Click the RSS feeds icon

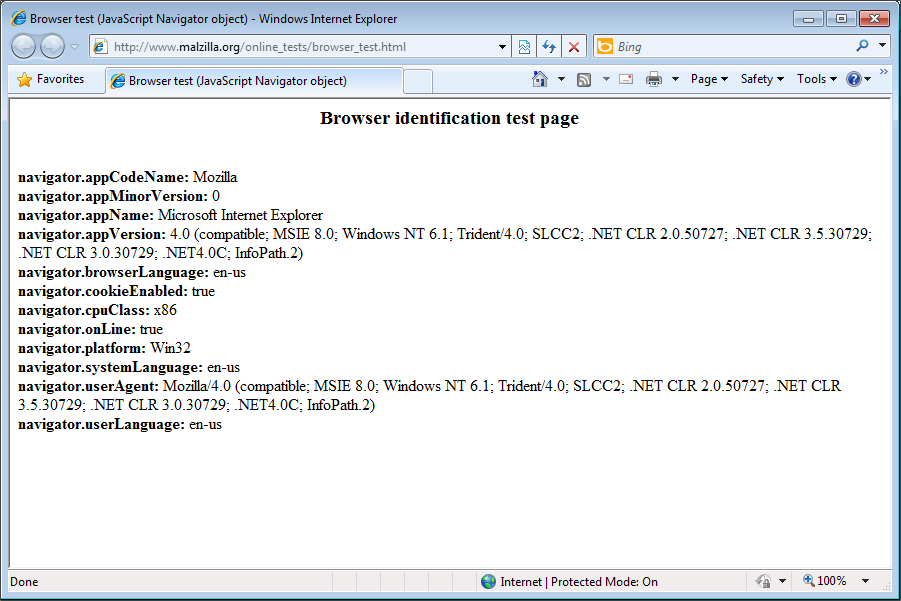[x=584, y=80]
